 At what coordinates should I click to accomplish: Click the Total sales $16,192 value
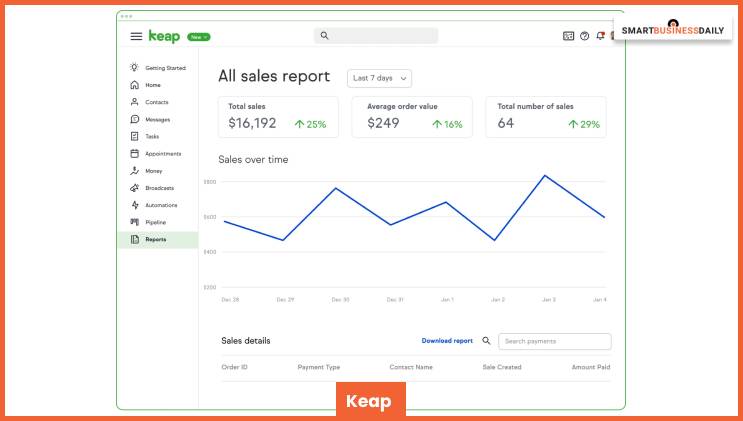click(x=252, y=123)
